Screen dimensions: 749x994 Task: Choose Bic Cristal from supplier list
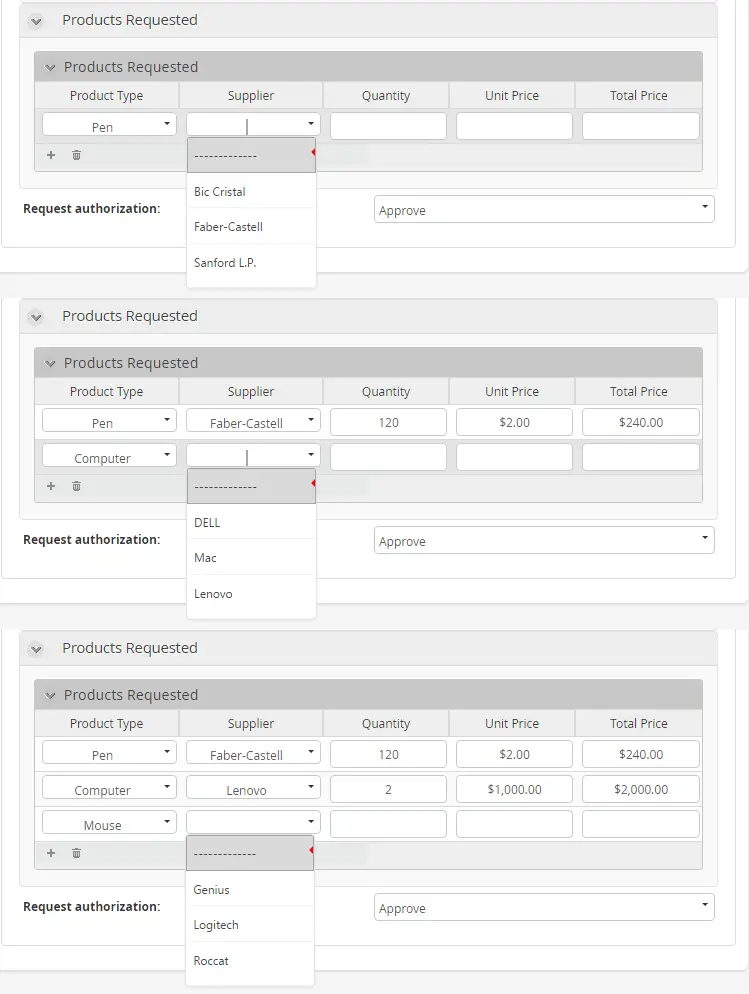(x=251, y=191)
